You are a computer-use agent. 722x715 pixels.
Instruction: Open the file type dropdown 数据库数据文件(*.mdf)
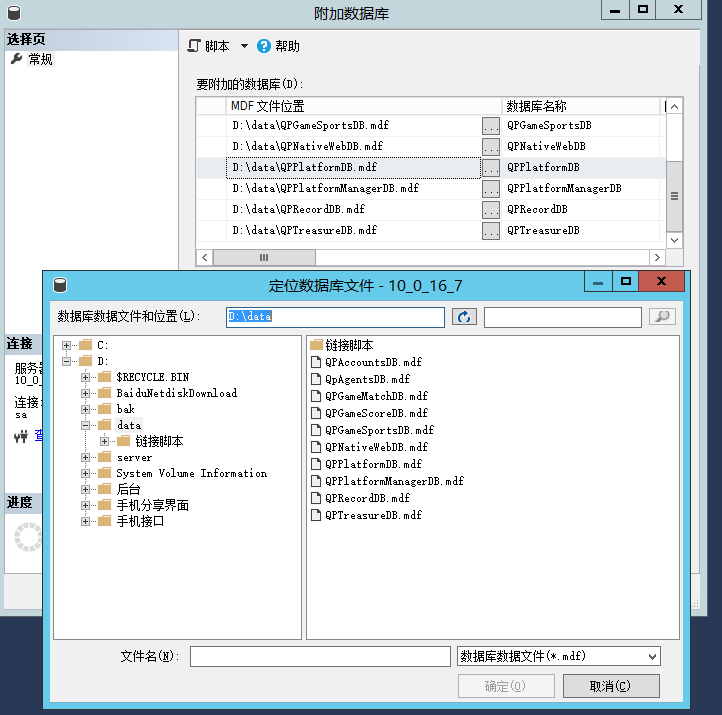tap(559, 657)
